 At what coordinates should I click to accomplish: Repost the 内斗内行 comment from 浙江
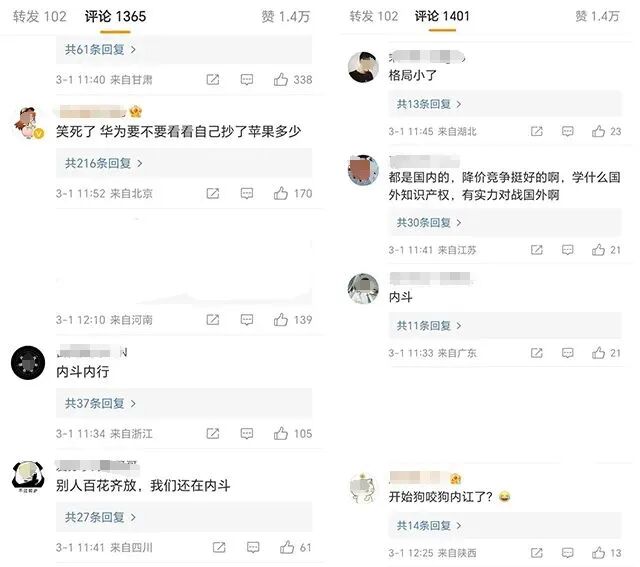pyautogui.click(x=213, y=433)
